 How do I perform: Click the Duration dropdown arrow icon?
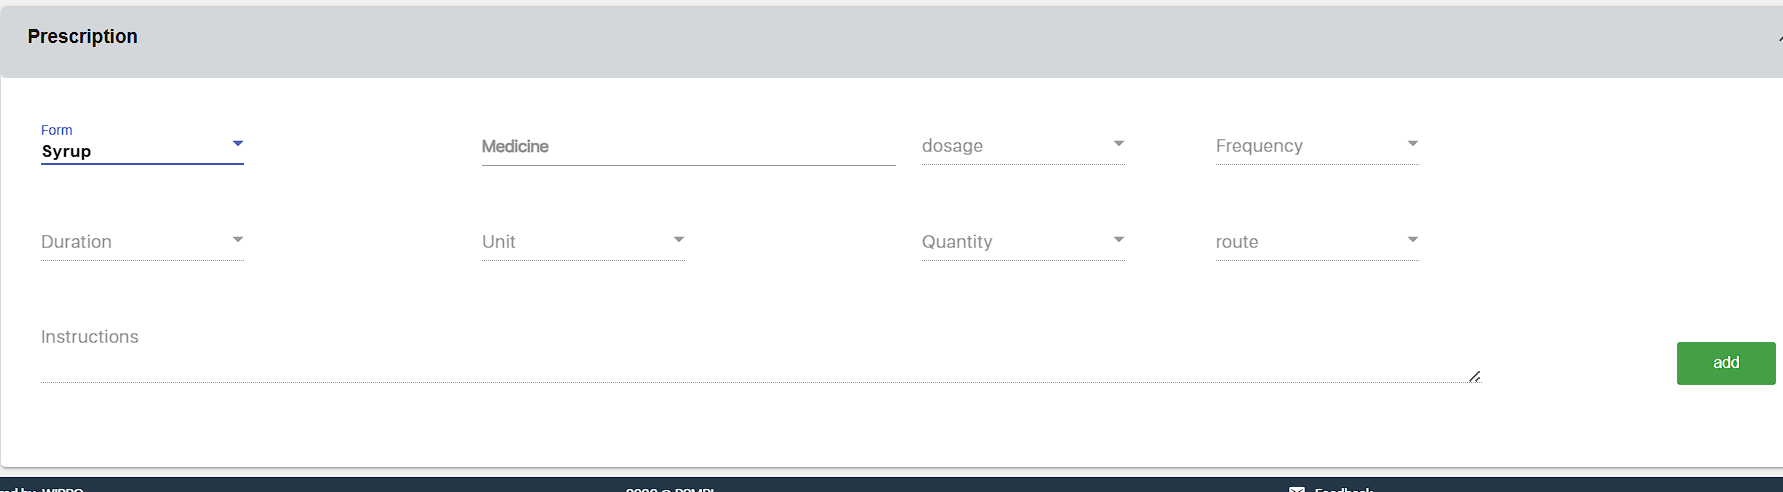[238, 240]
